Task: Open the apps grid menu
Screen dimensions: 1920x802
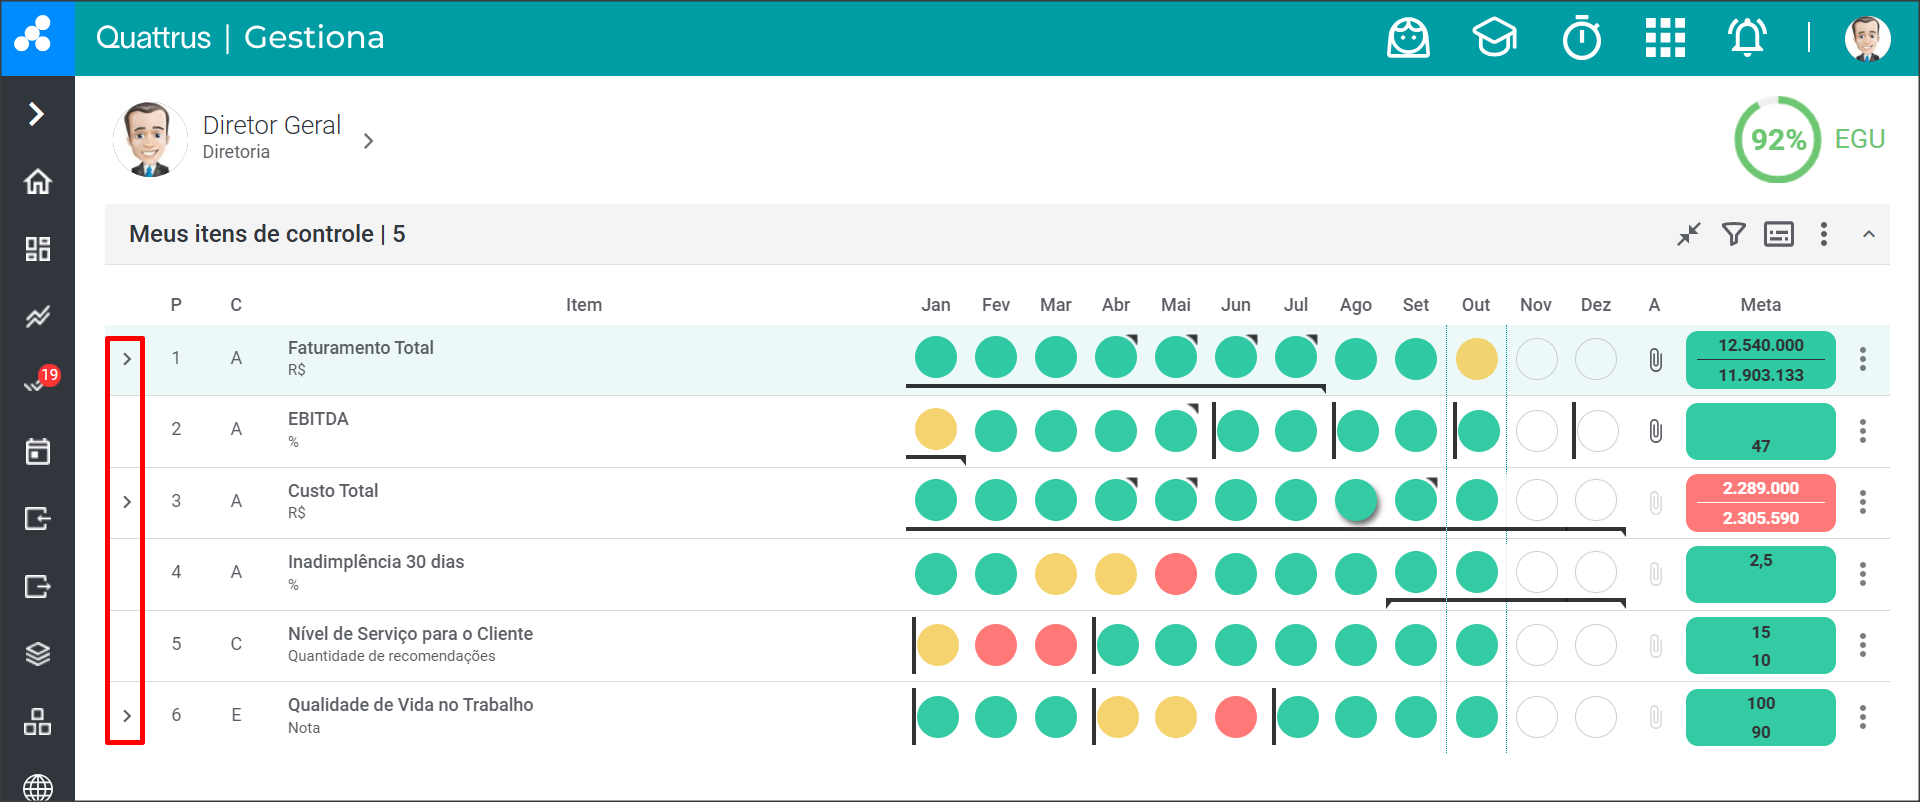Action: pos(1665,38)
